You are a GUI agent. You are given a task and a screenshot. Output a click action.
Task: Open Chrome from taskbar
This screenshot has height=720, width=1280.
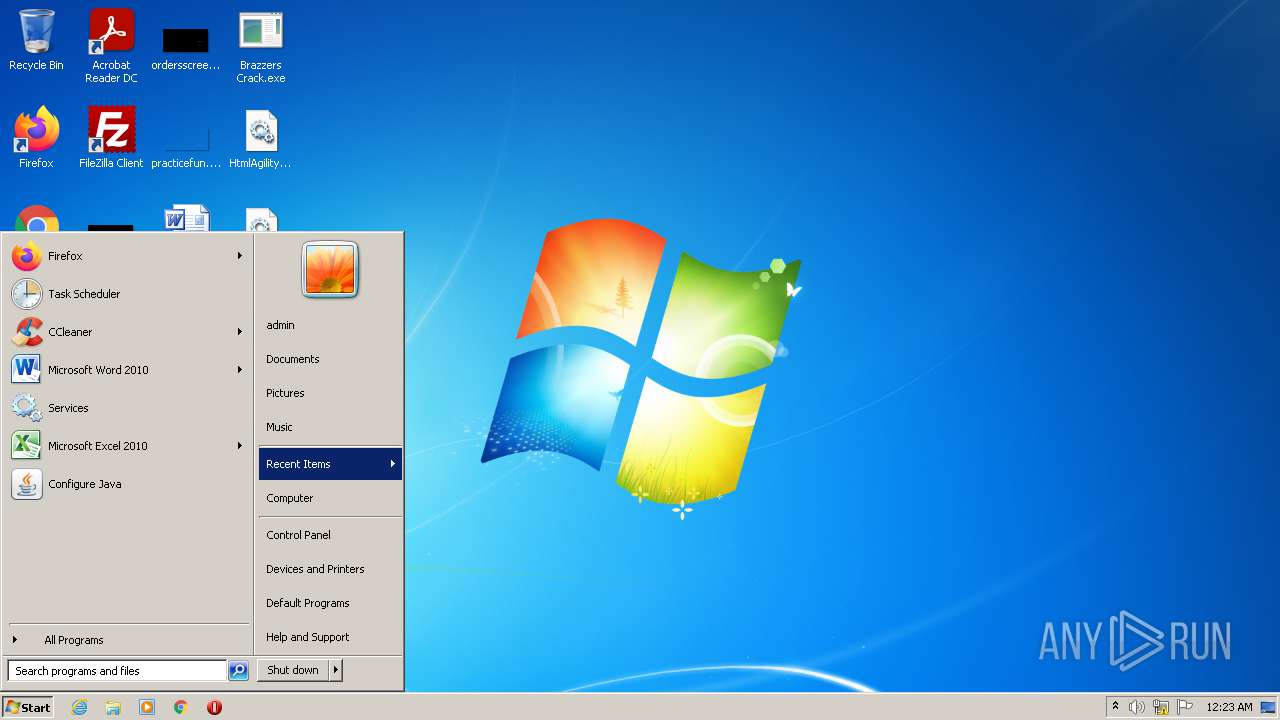click(x=181, y=707)
